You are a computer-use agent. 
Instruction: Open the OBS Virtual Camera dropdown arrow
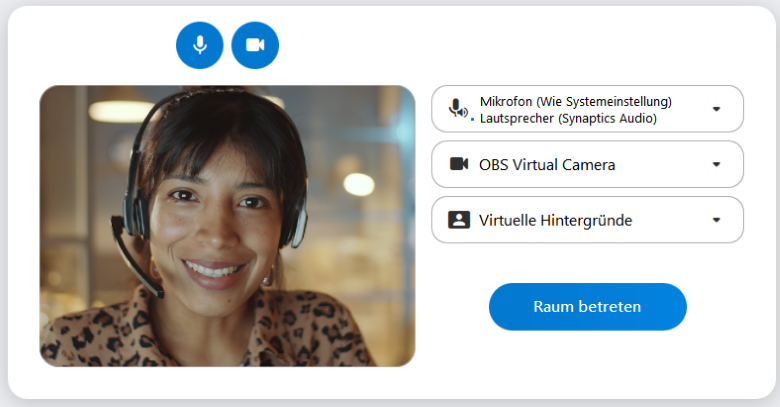pos(716,165)
